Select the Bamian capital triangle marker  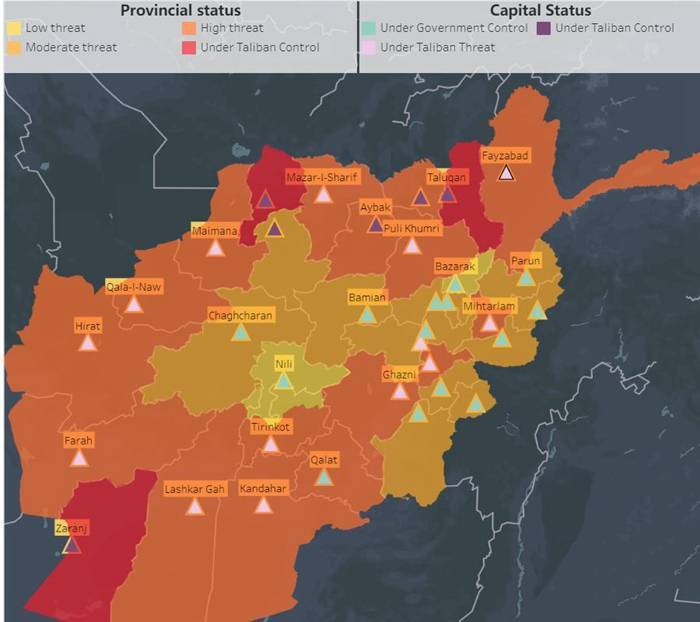367,314
